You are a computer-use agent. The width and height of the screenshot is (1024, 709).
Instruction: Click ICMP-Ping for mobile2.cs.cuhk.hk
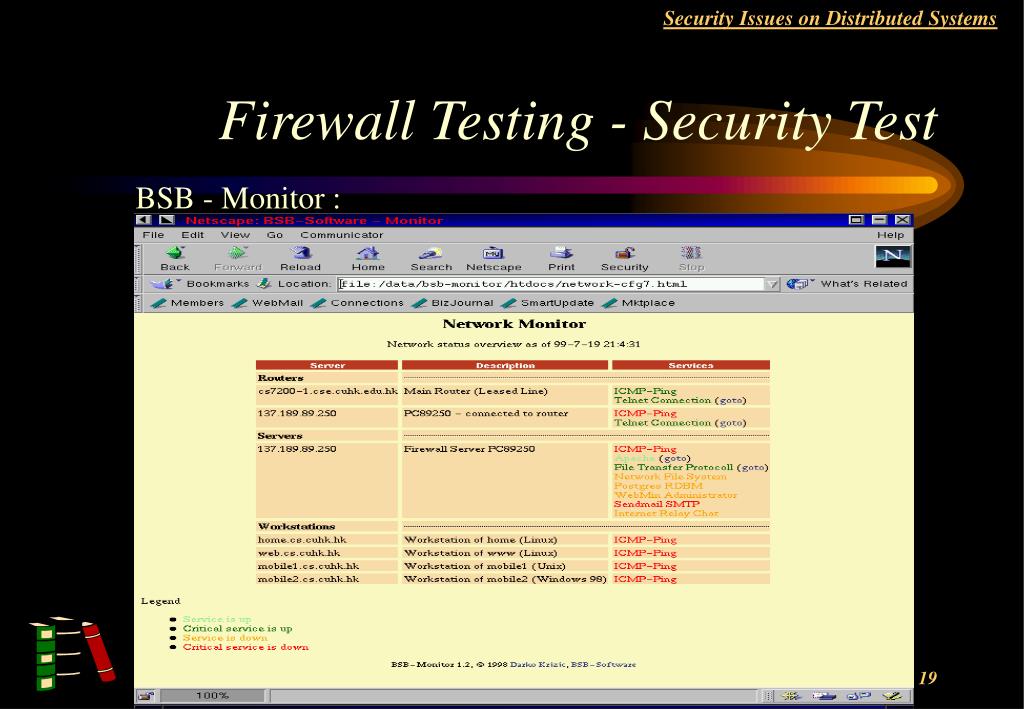point(645,579)
